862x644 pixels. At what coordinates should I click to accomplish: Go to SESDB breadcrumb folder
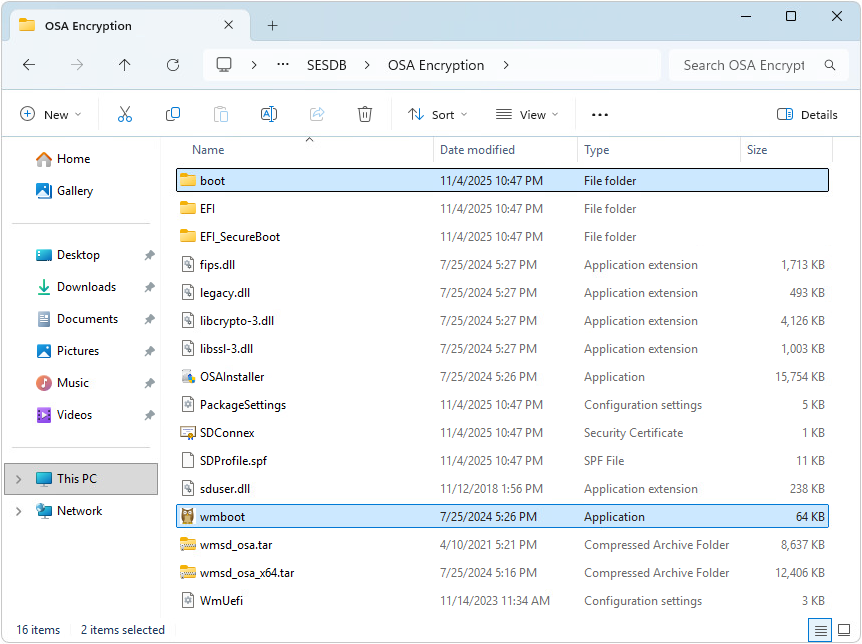pyautogui.click(x=327, y=65)
